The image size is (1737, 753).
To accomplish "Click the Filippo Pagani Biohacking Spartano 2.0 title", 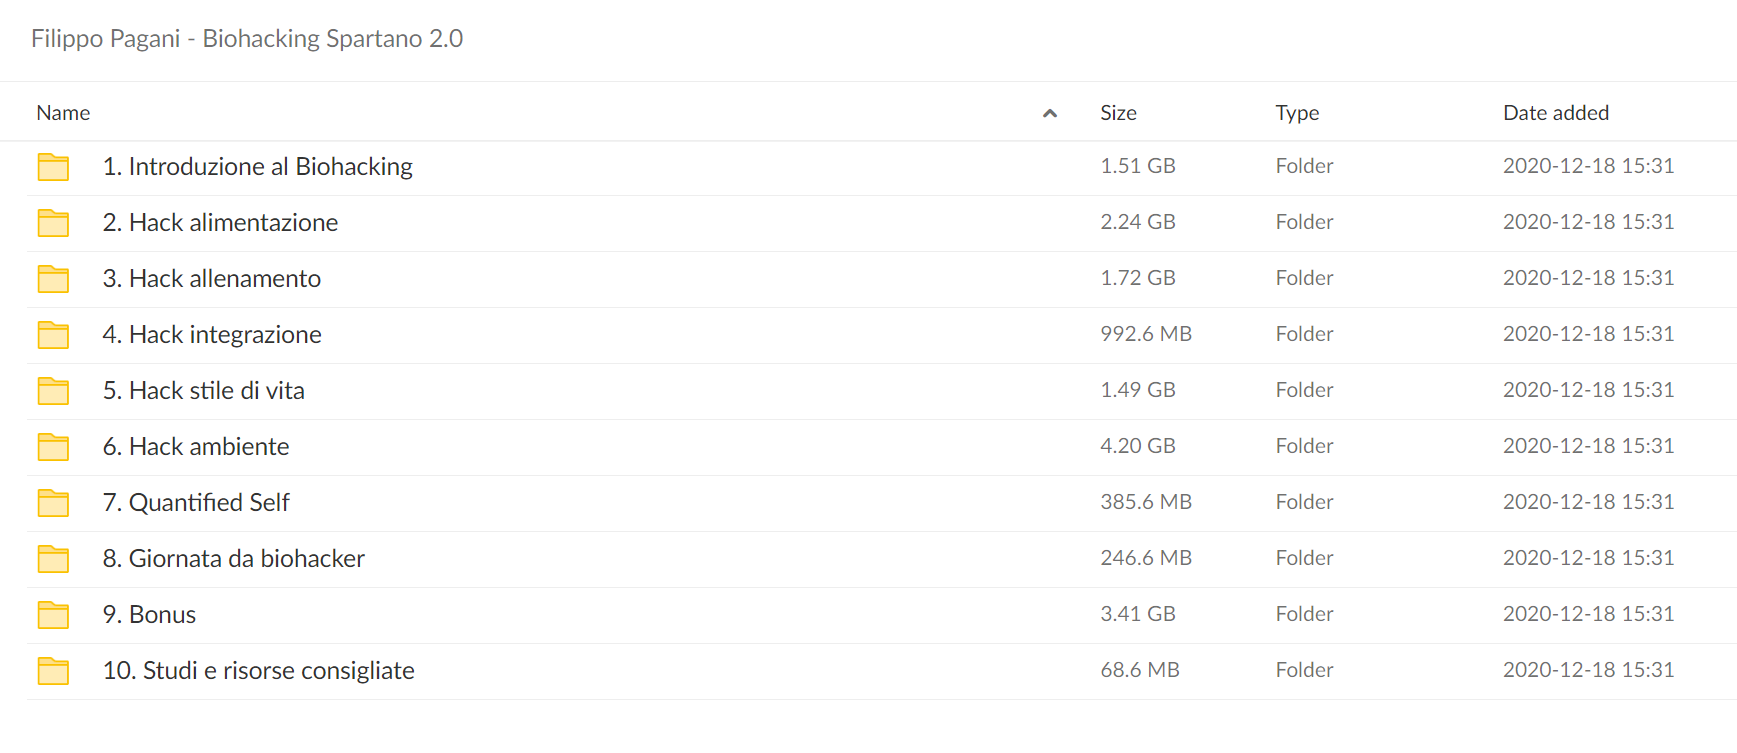I will (x=247, y=38).
